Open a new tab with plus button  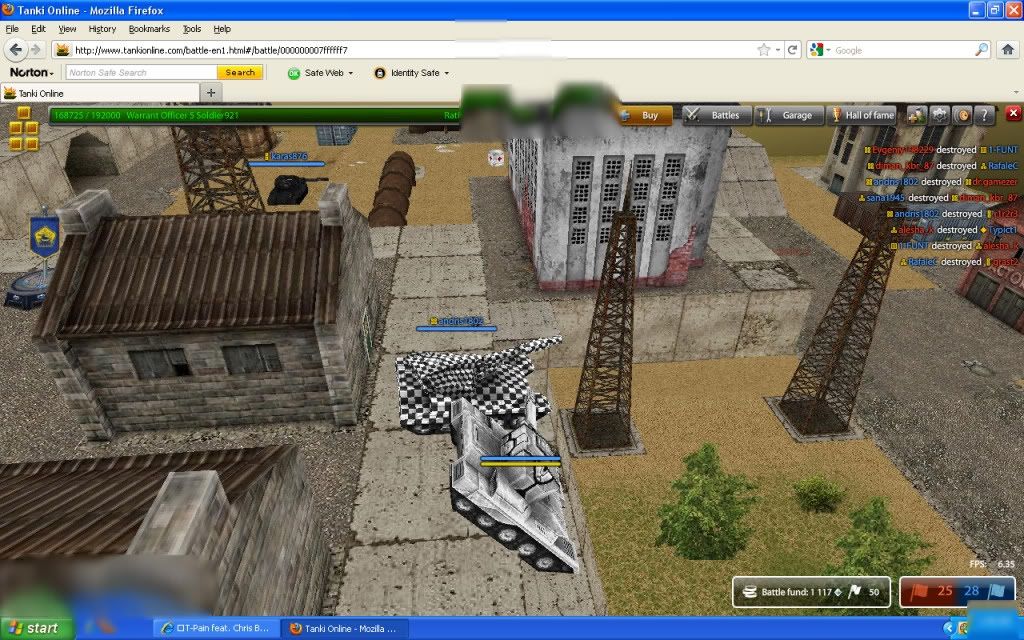(x=211, y=93)
